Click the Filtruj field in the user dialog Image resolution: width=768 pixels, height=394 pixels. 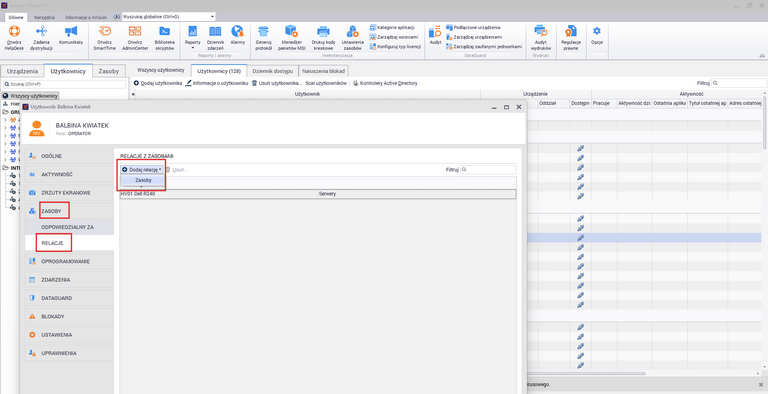[488, 170]
